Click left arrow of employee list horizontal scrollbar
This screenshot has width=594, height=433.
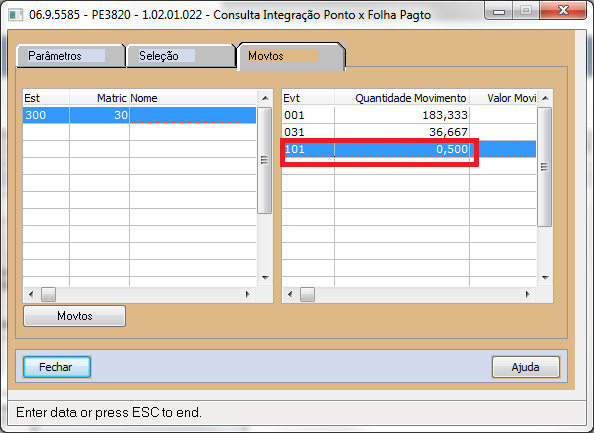pyautogui.click(x=31, y=294)
